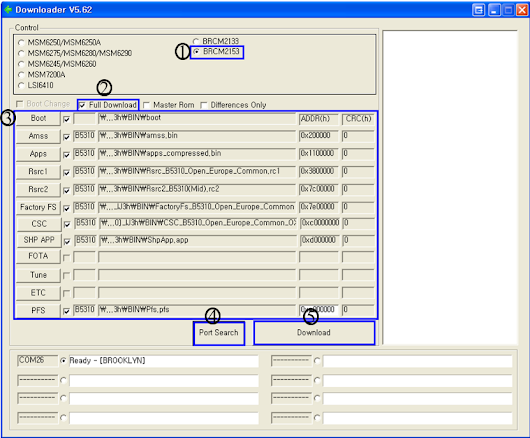Enable the Differences Only checkbox

click(x=203, y=105)
